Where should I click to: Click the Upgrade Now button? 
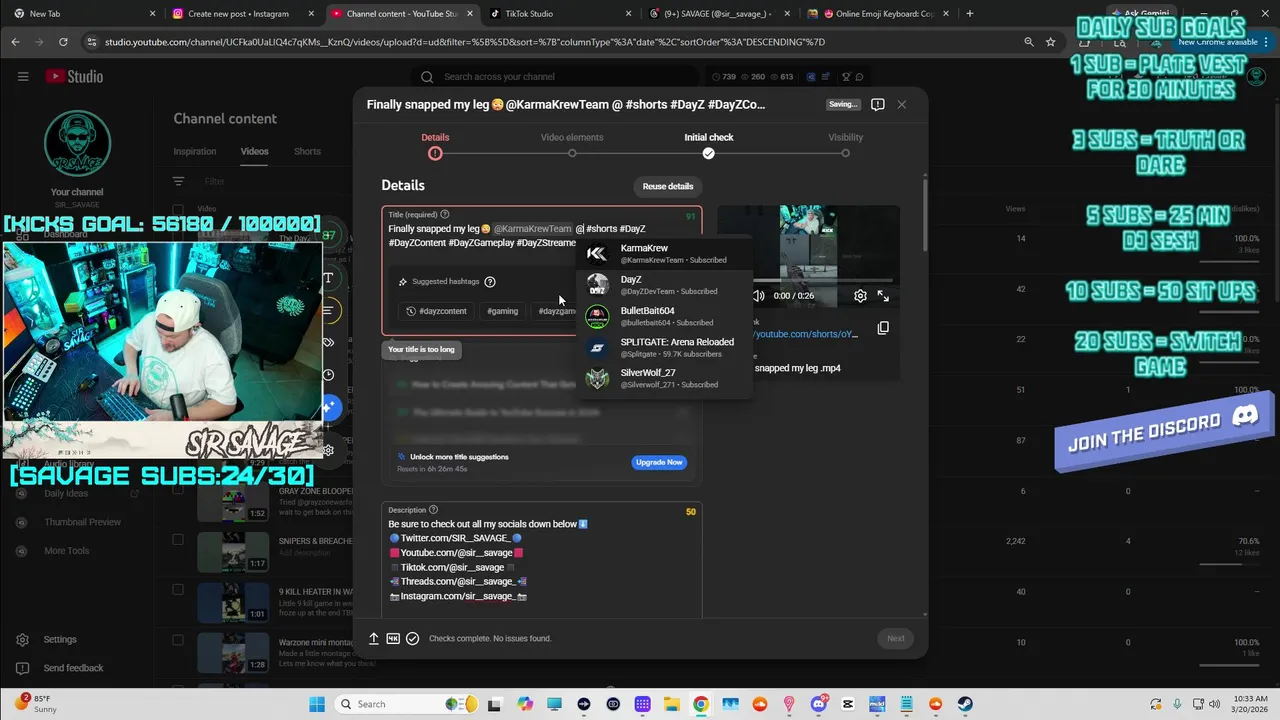coord(659,462)
